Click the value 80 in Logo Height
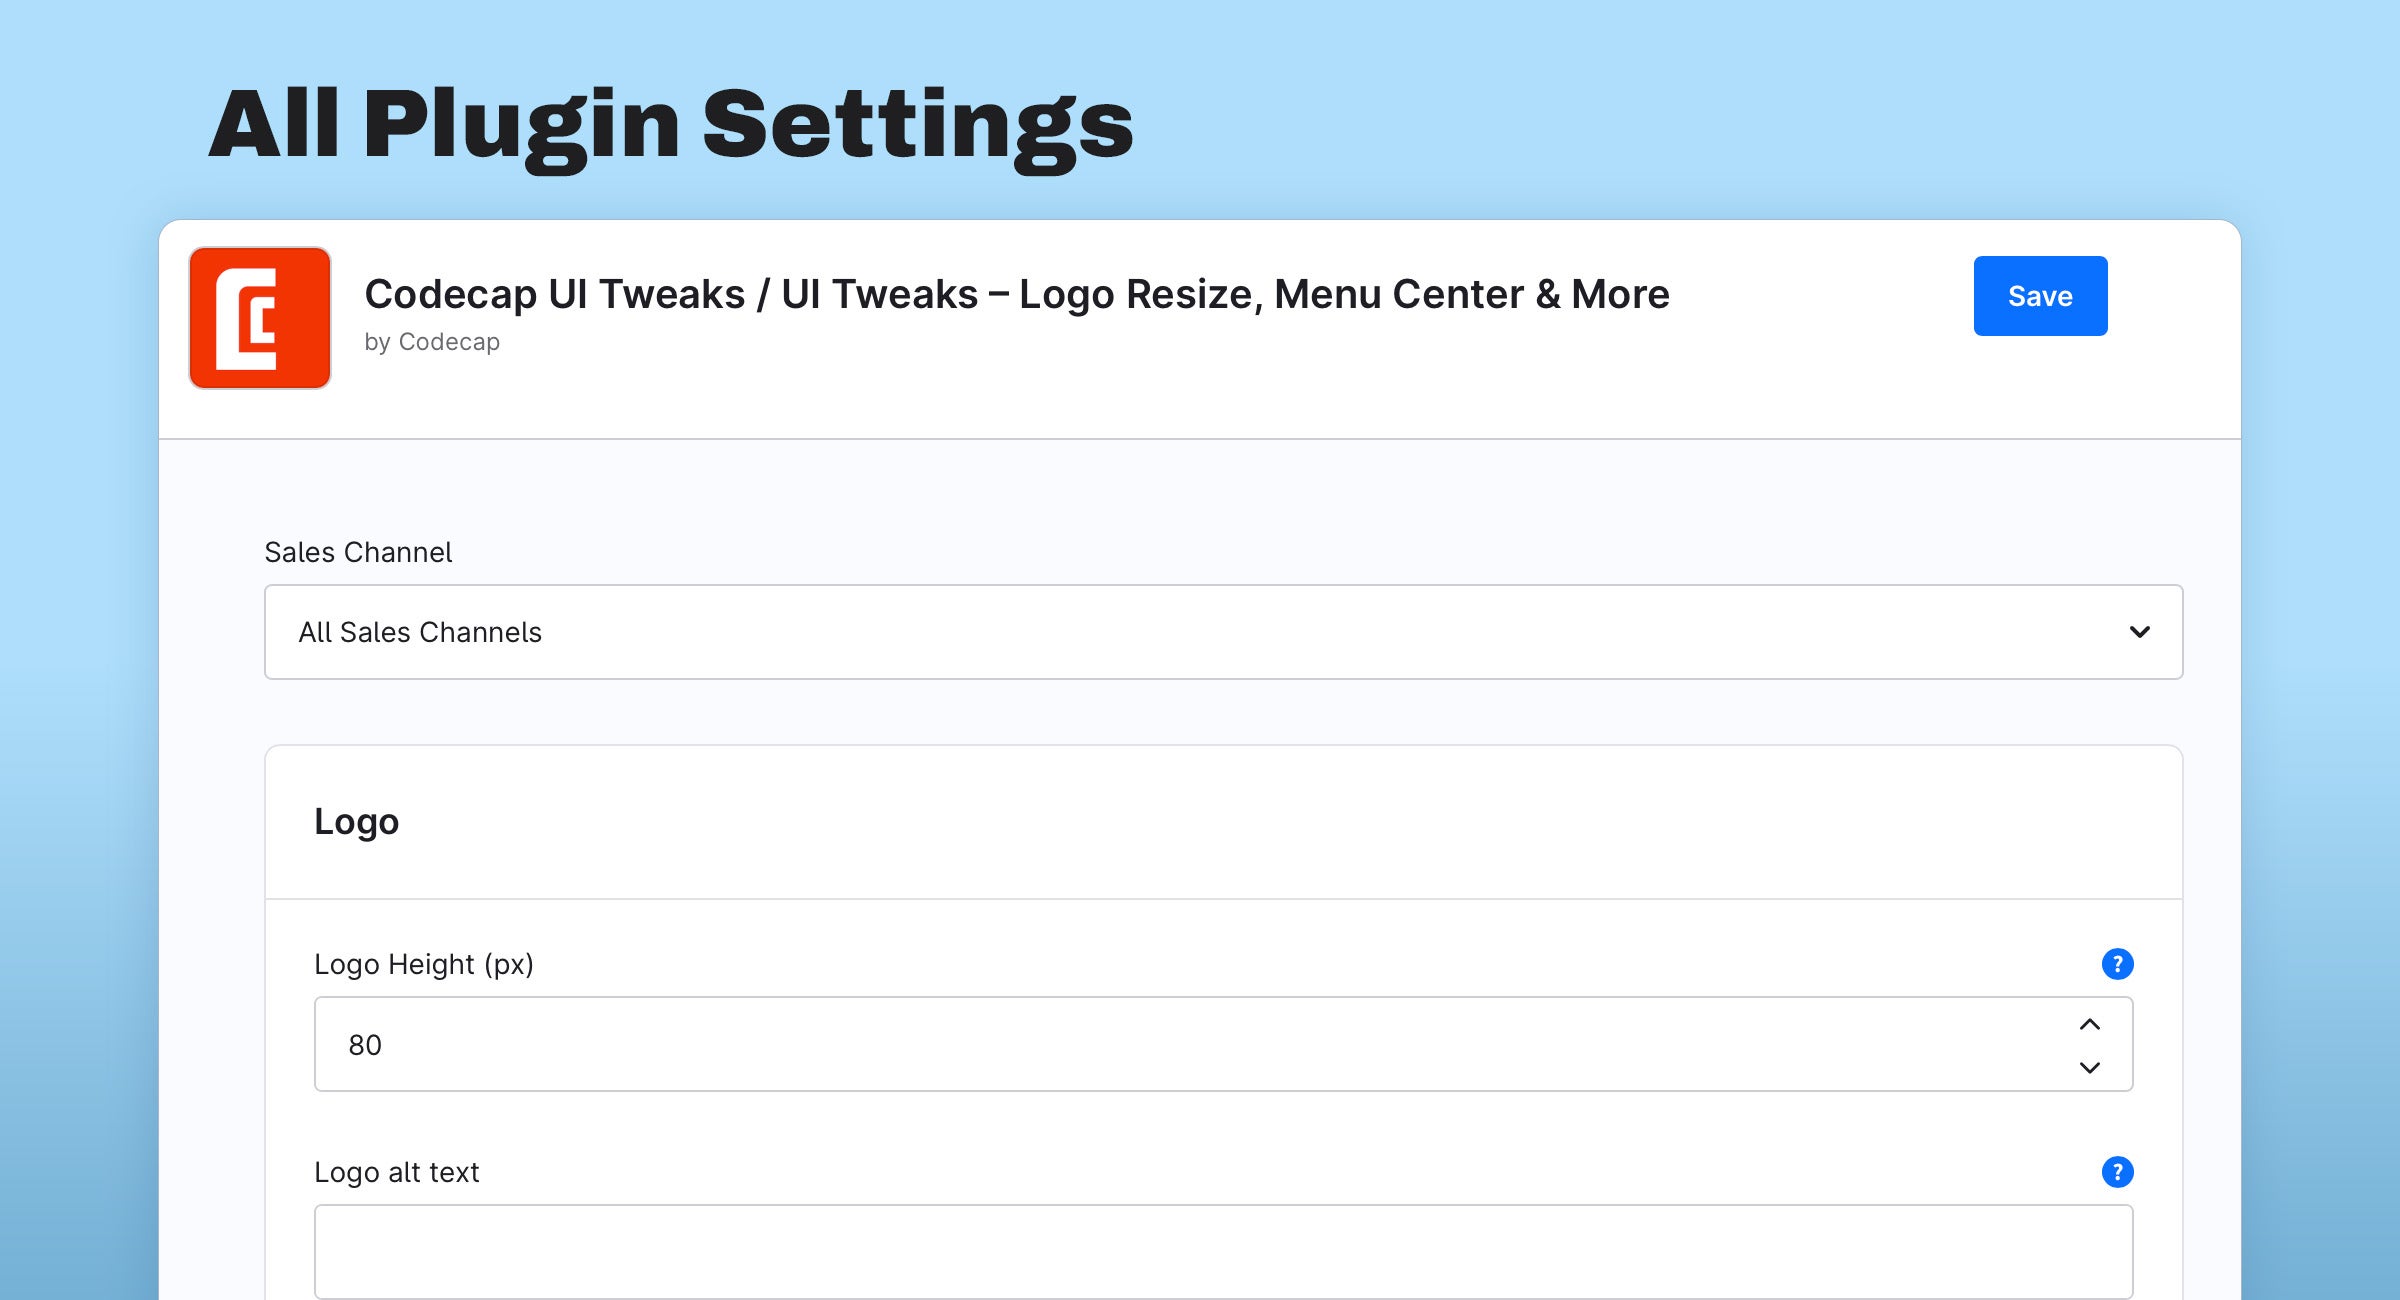The width and height of the screenshot is (2400, 1300). click(365, 1045)
